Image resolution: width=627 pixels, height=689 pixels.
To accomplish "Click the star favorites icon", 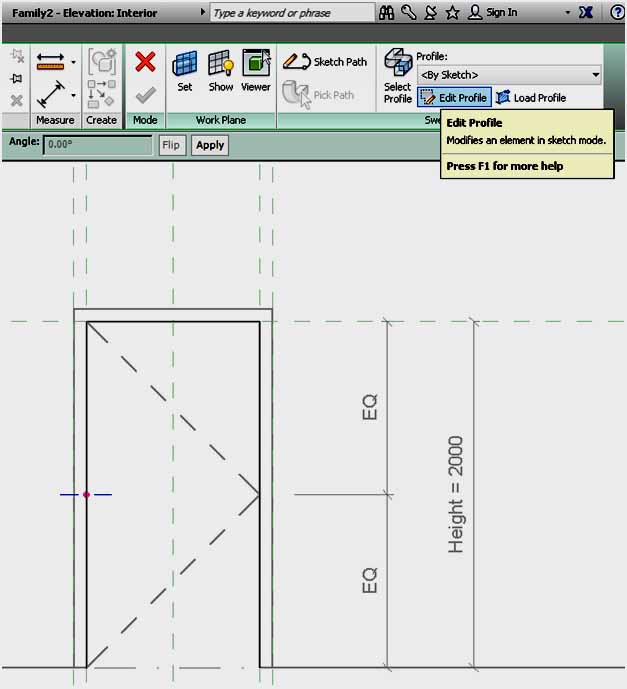I will (452, 12).
